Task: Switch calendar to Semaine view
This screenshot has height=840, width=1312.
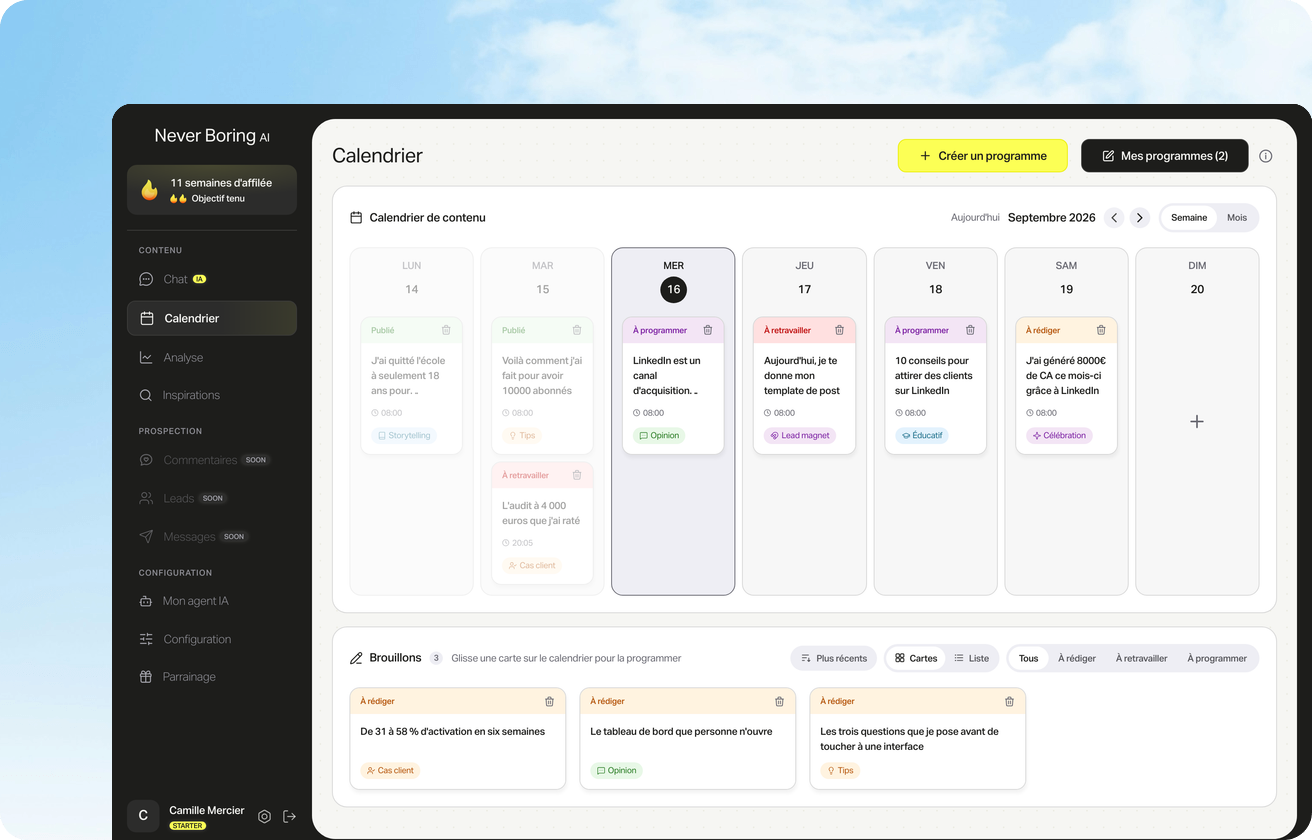Action: (1189, 218)
